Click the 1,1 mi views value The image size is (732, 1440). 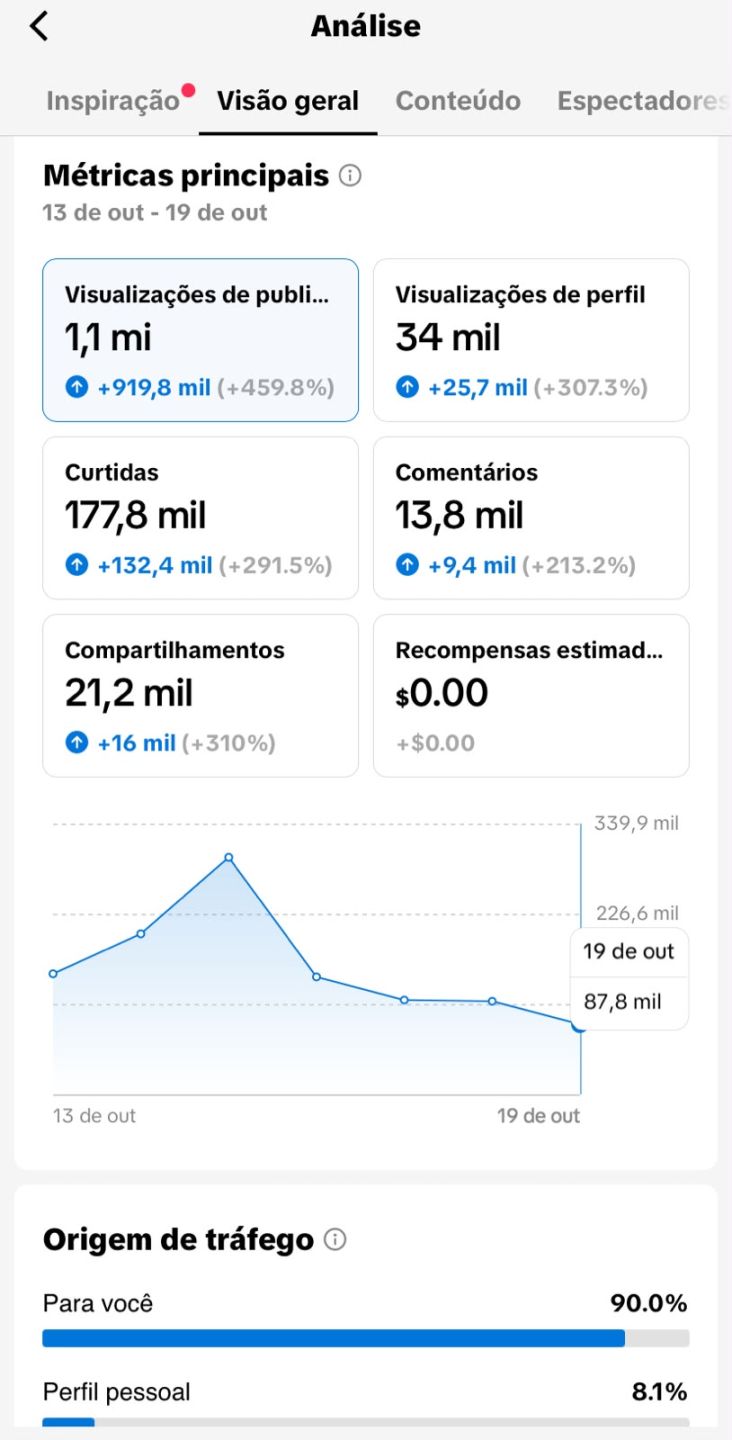click(108, 338)
